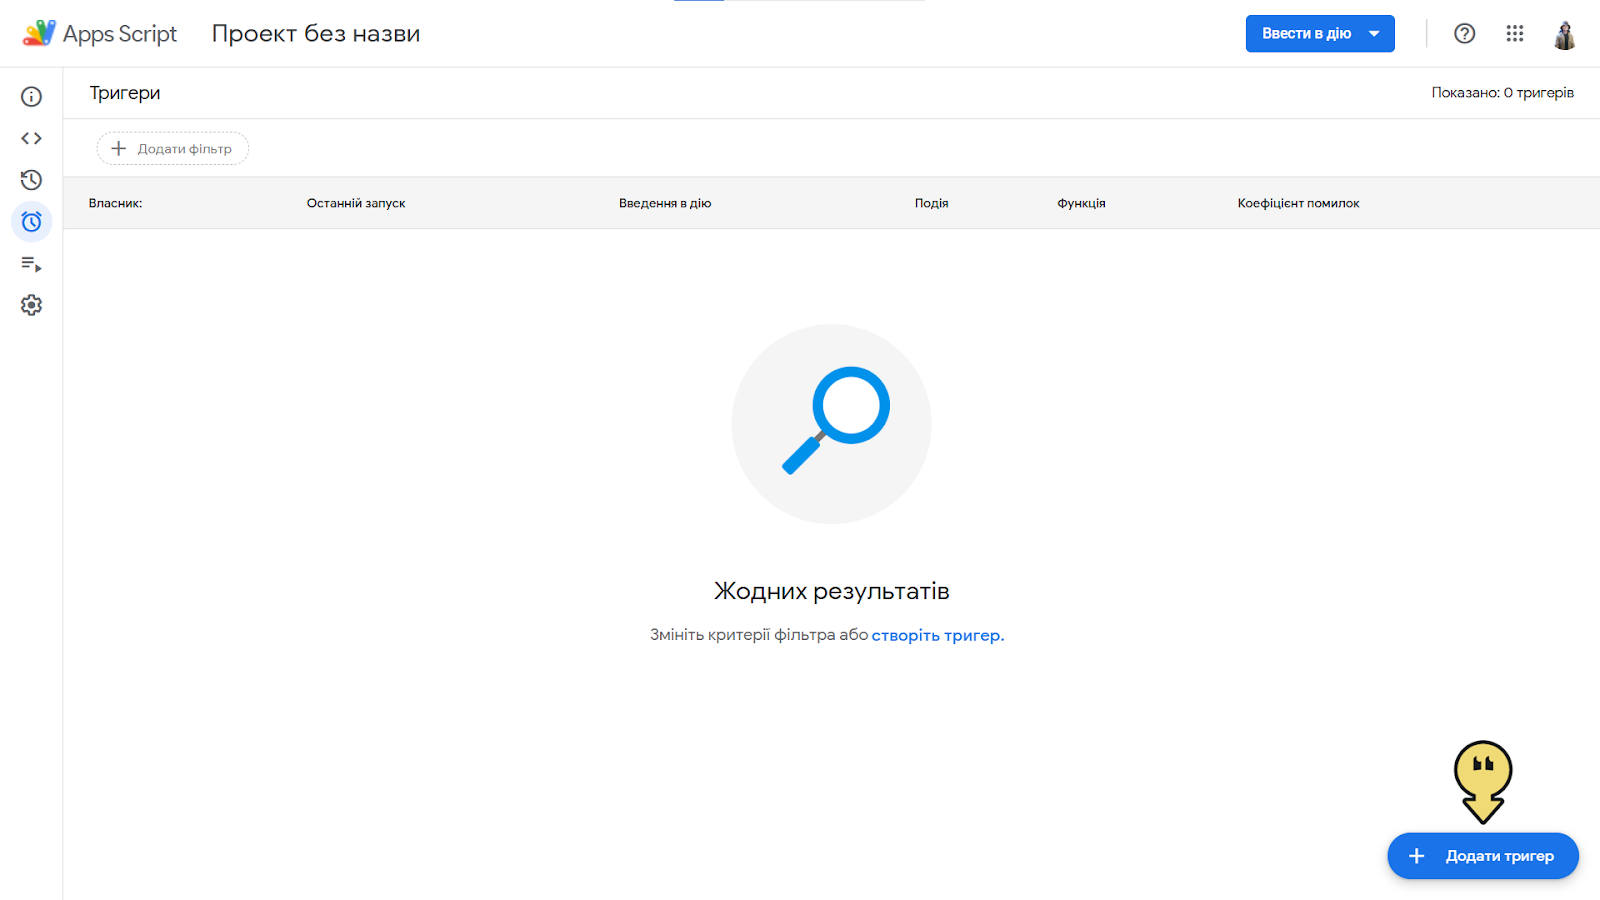
Task: Open the code Editor icon
Action: pyautogui.click(x=31, y=138)
